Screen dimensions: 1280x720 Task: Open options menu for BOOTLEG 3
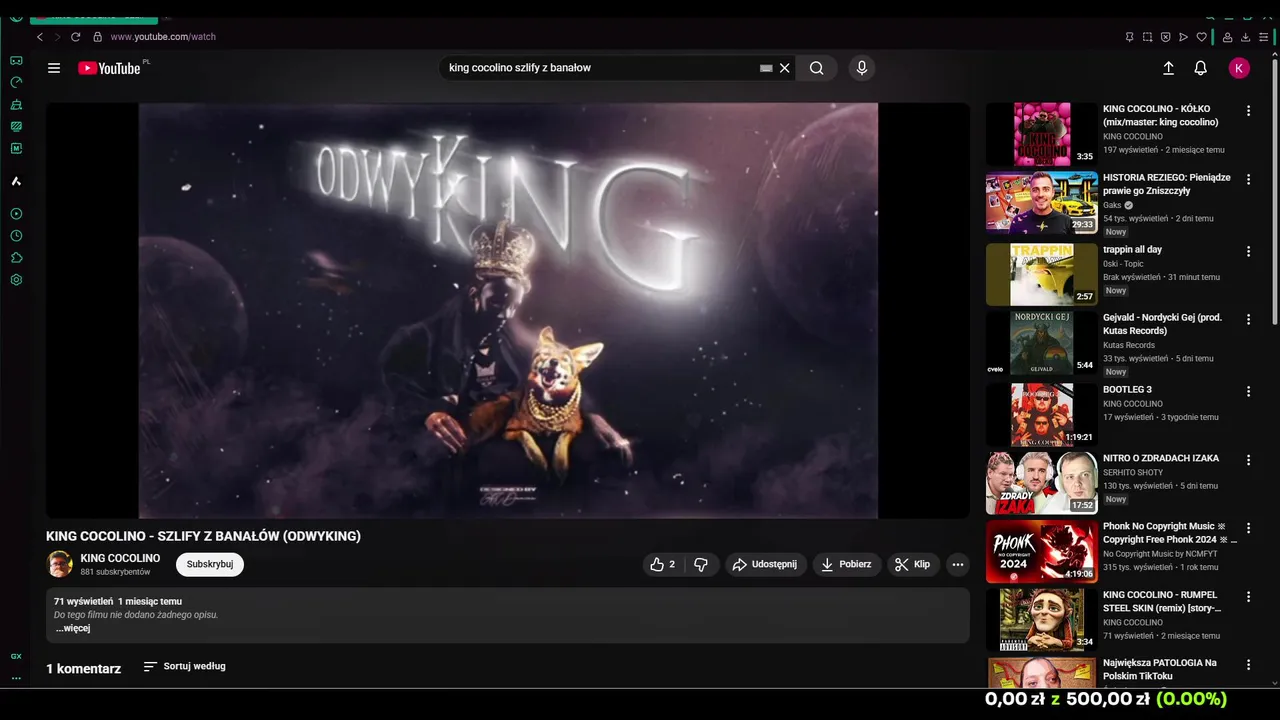[1248, 392]
